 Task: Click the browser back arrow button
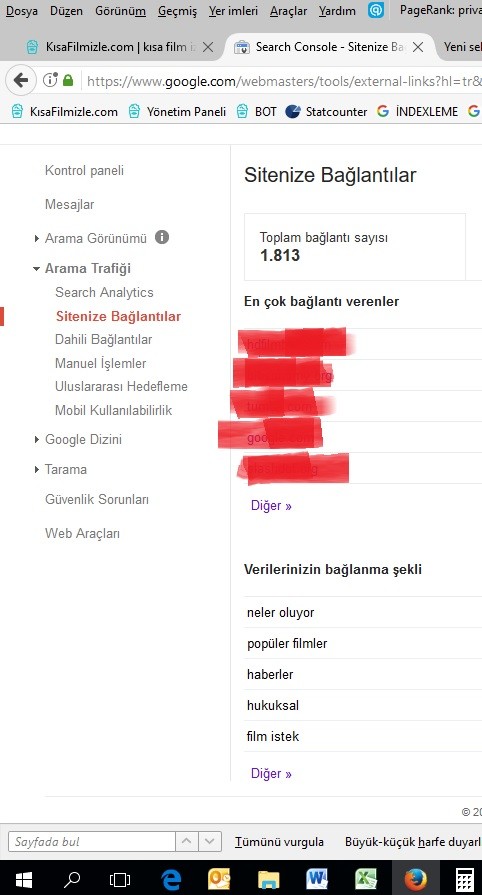click(21, 80)
